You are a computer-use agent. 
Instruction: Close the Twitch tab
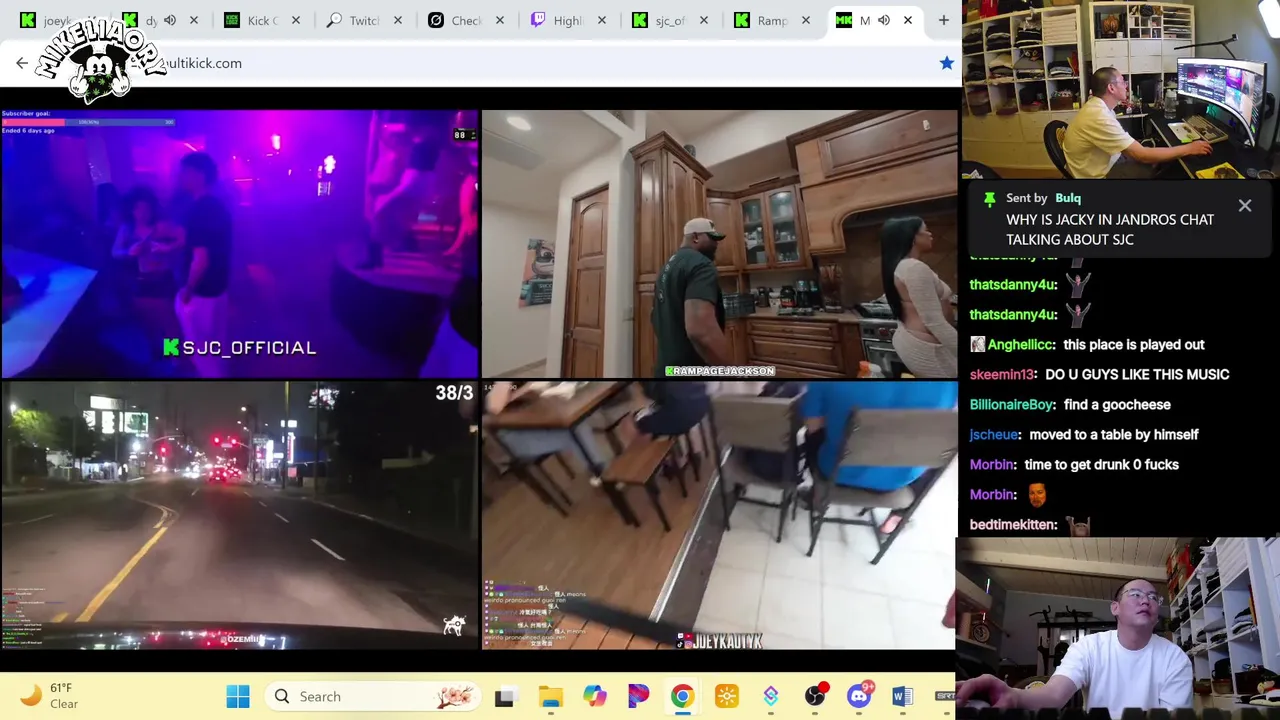tap(398, 20)
